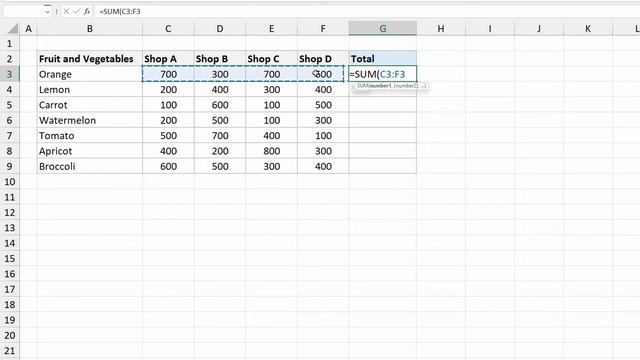
Task: Click the 'Orange' cell
Action: click(x=89, y=74)
